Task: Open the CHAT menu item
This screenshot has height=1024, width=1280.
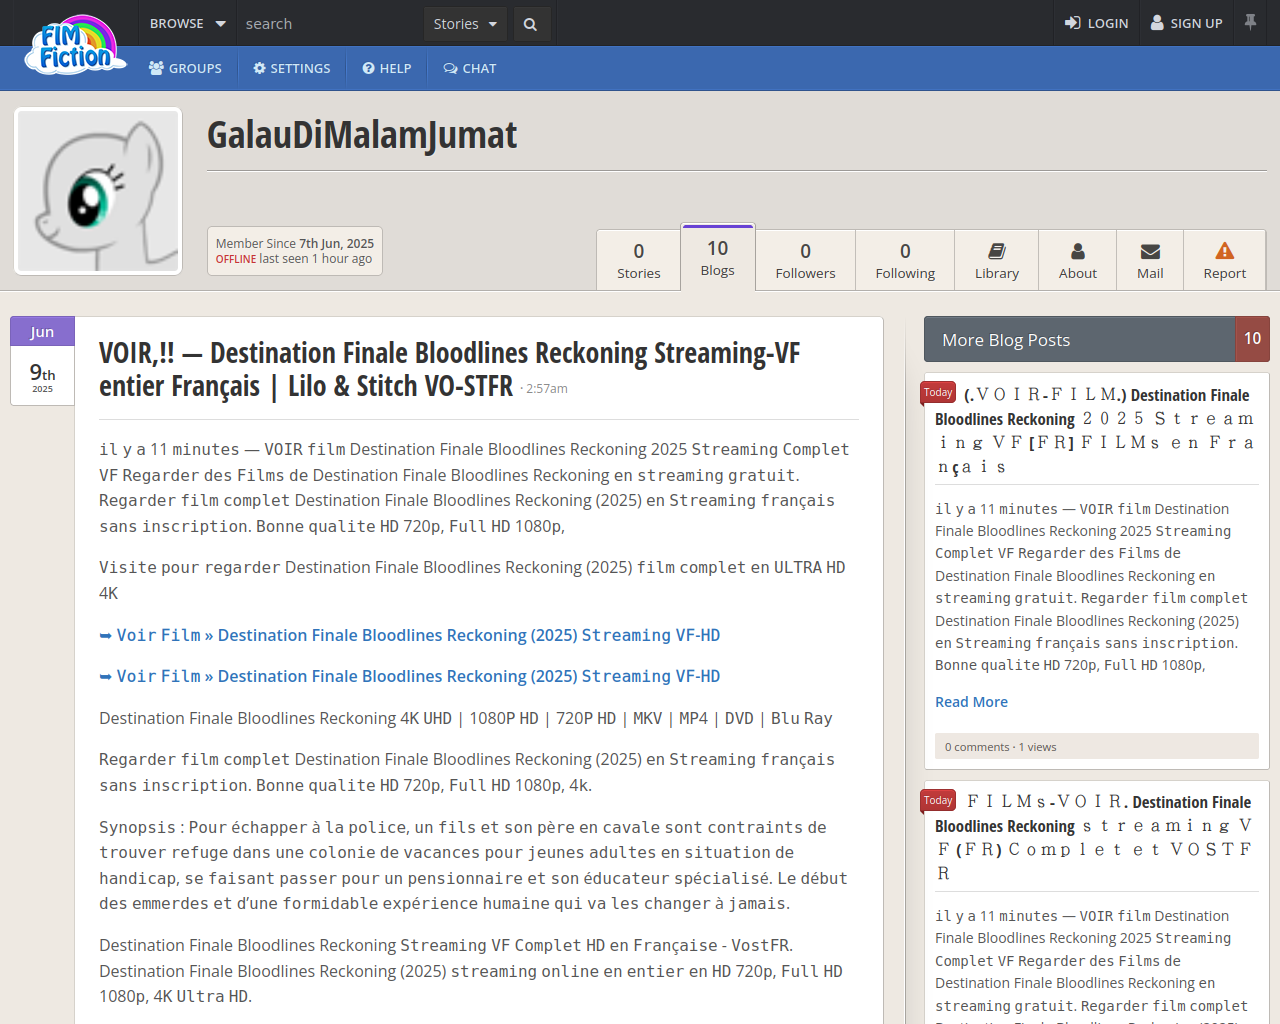Action: click(470, 68)
